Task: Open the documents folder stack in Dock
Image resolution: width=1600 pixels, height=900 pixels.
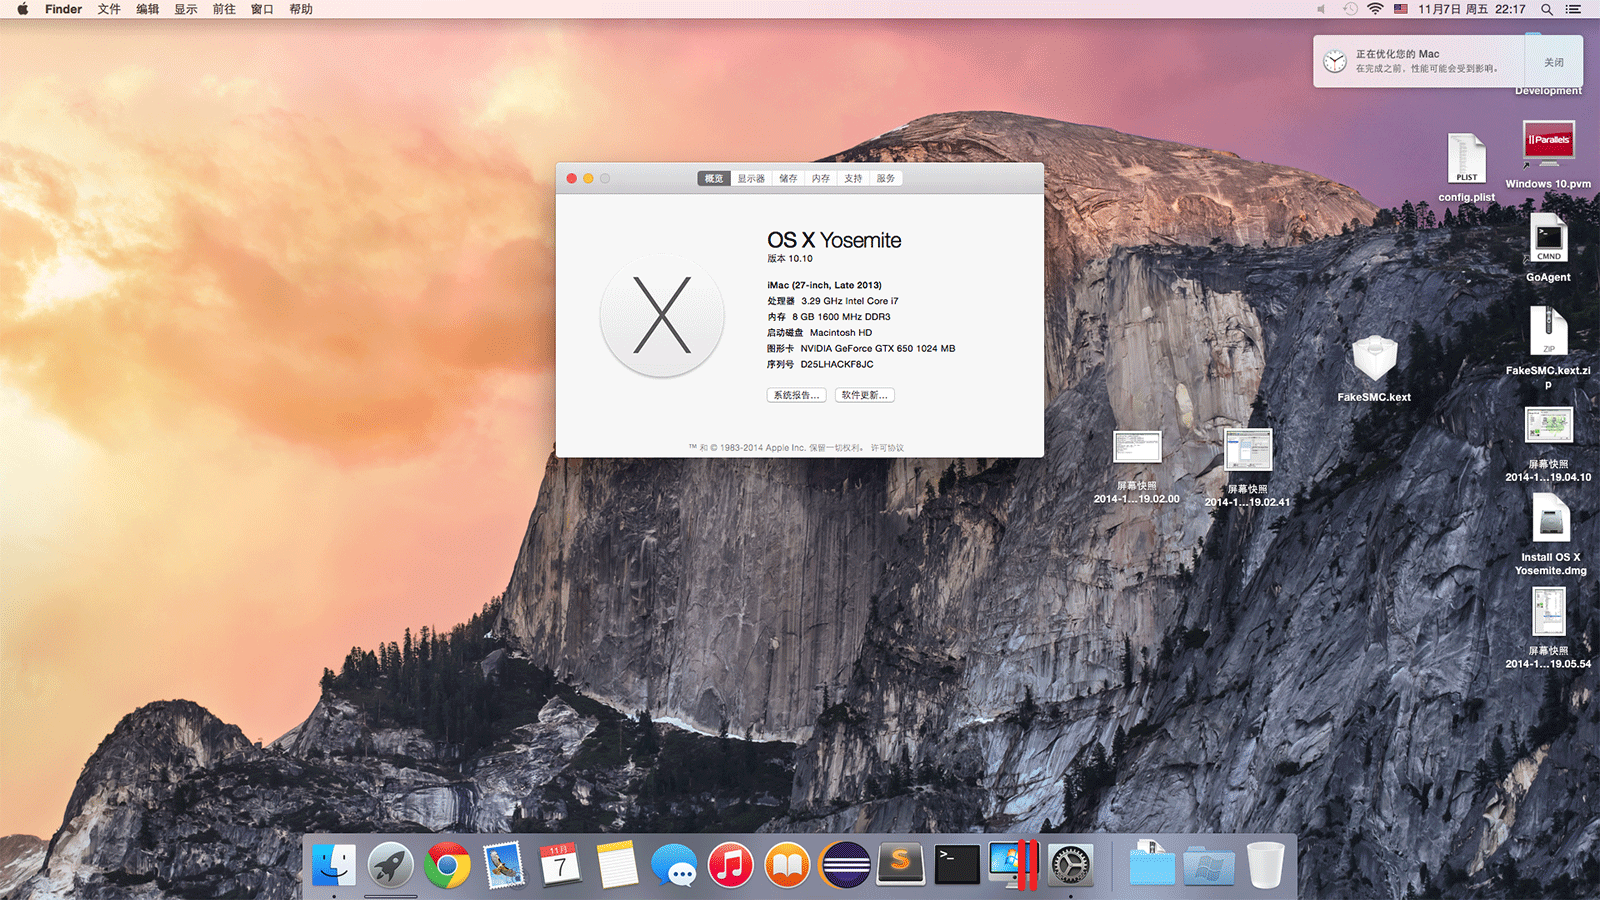Action: tap(1152, 864)
